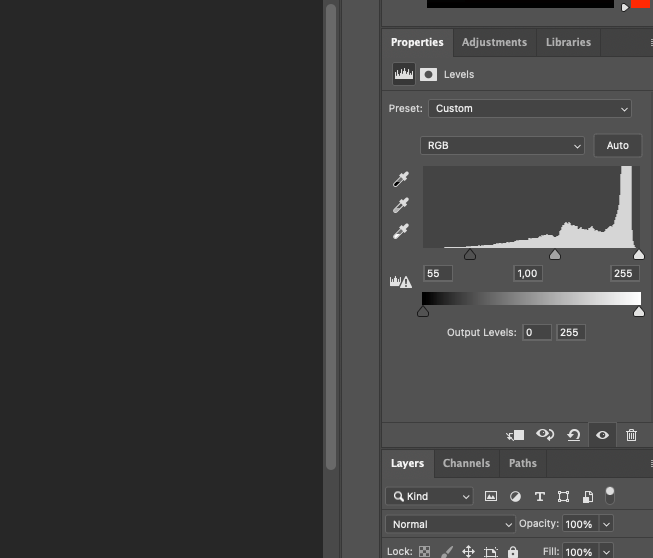Clip adjustment to layer below icon
Viewport: 653px width, 558px height.
click(515, 435)
